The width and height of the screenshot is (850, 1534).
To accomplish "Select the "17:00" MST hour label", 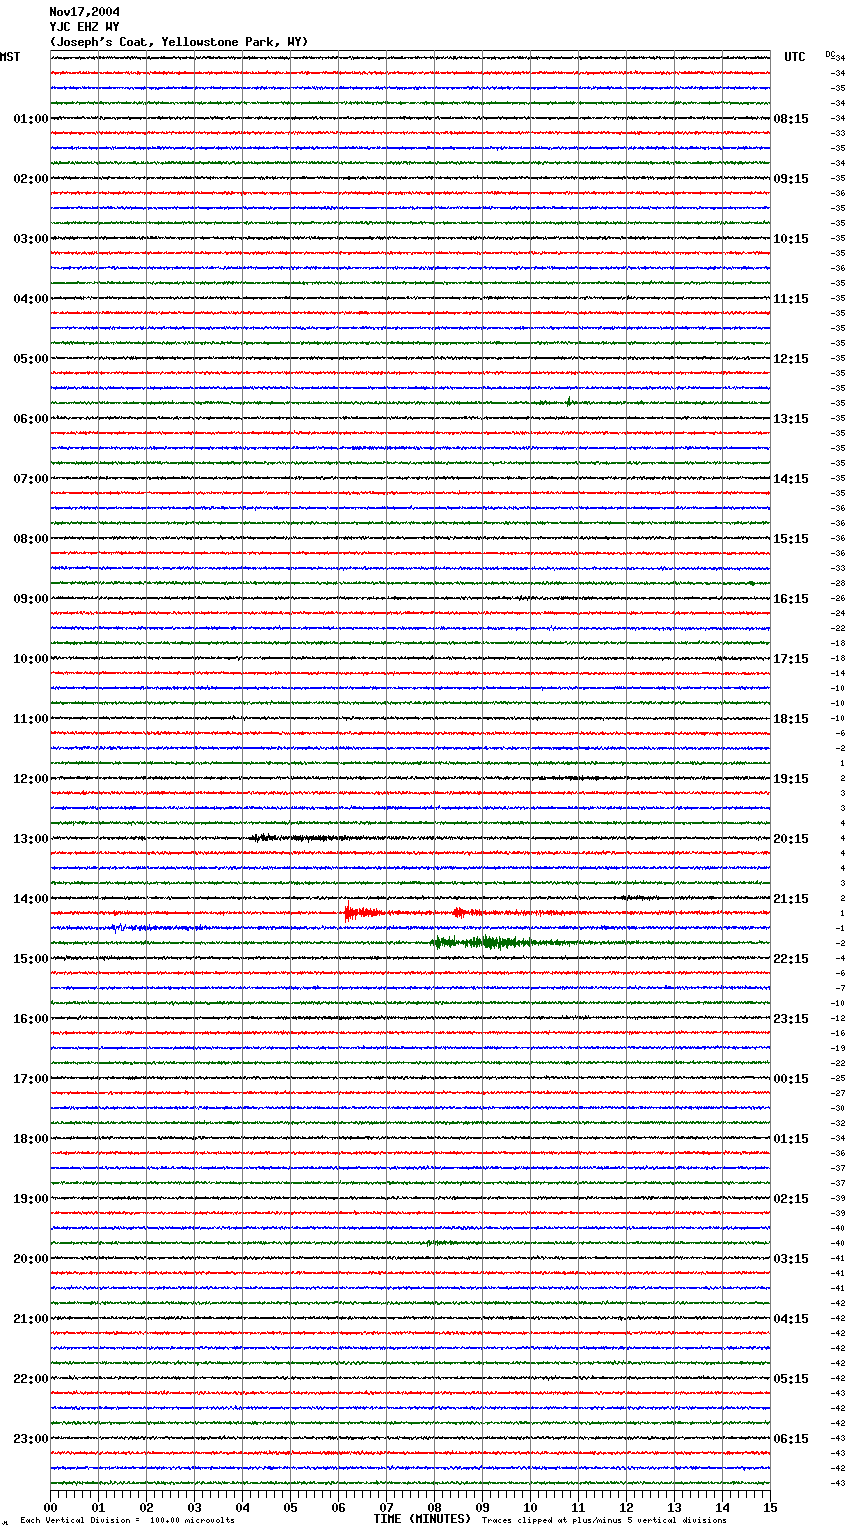I will click(x=31, y=1079).
